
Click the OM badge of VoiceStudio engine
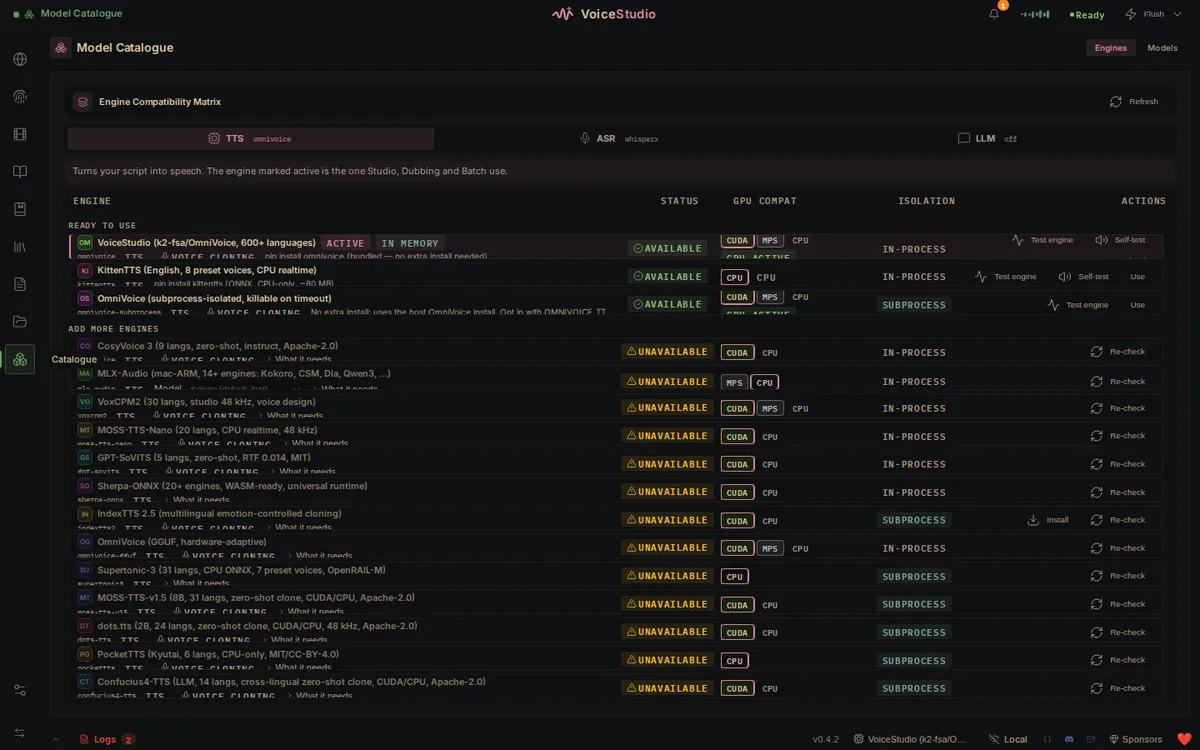pos(85,243)
